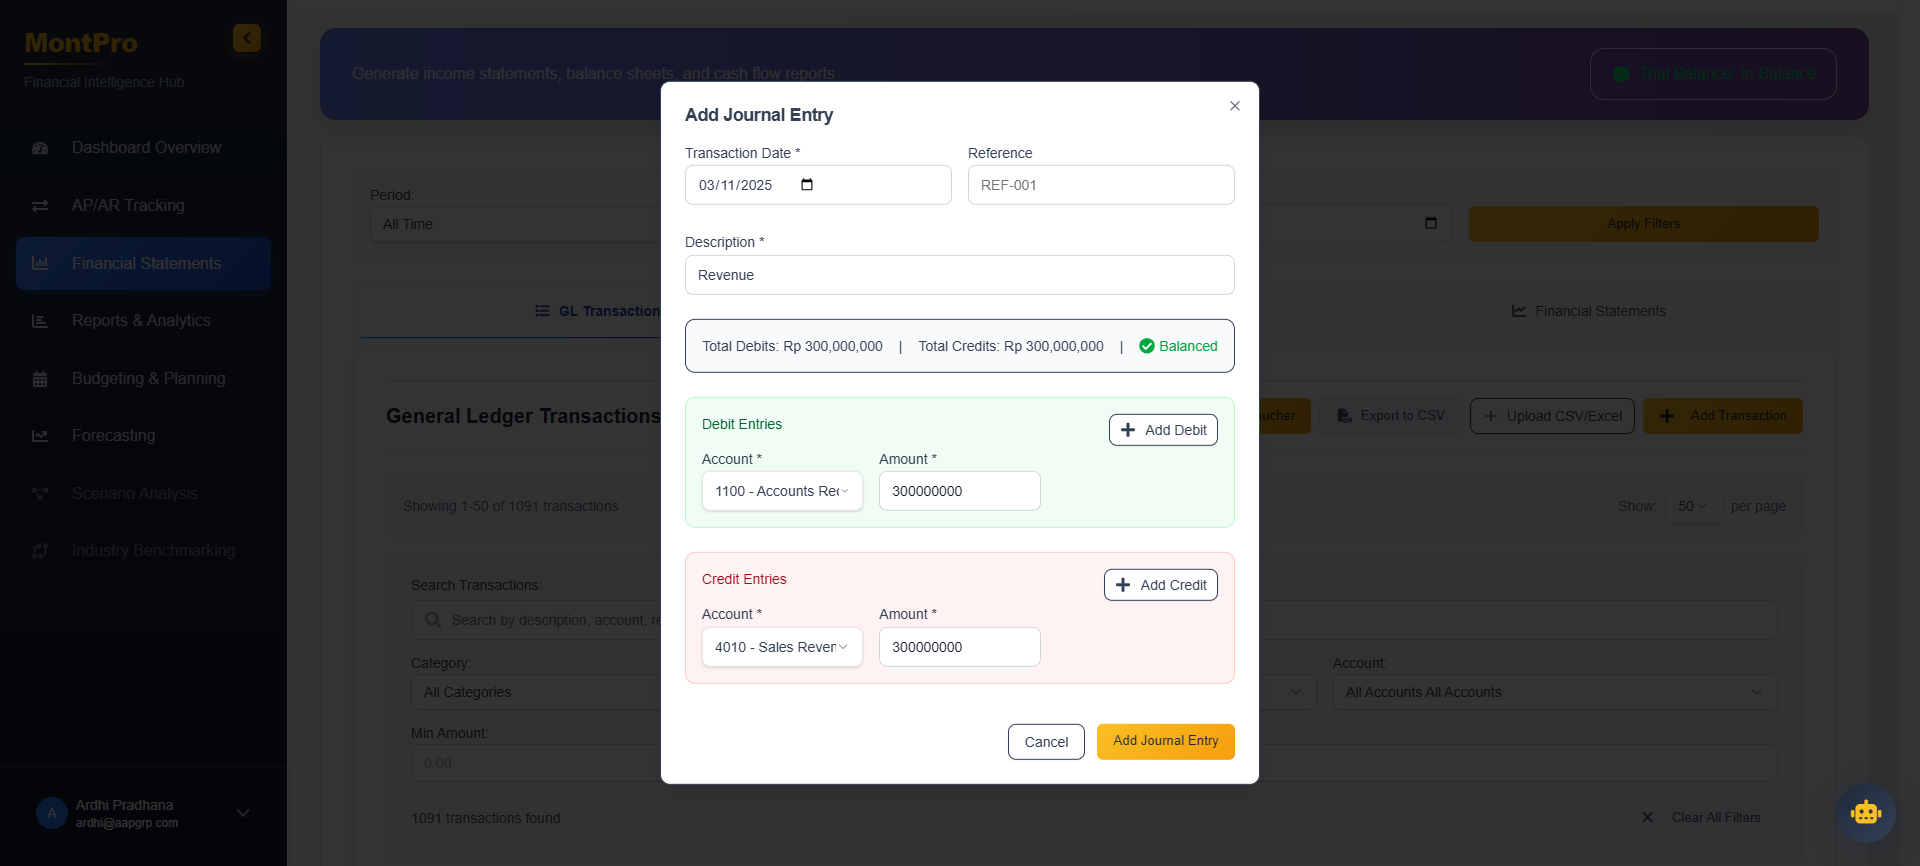Click the Industry Benchmarking icon

40,551
